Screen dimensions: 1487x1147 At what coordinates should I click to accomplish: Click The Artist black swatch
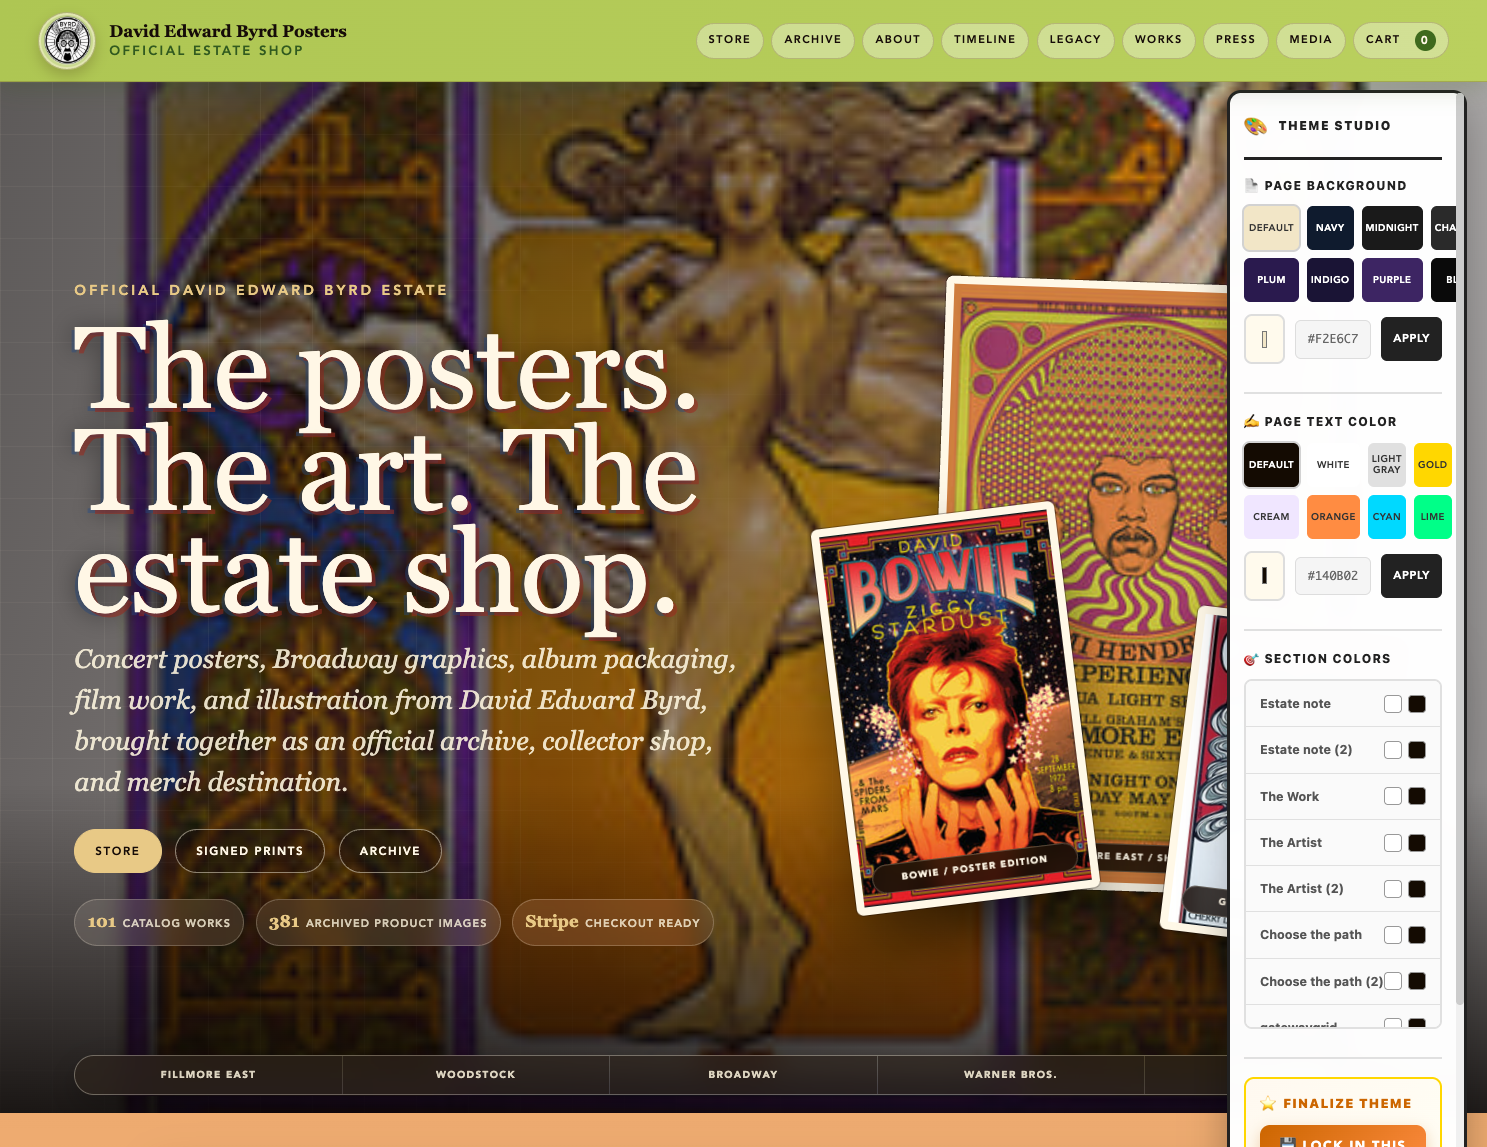1417,843
